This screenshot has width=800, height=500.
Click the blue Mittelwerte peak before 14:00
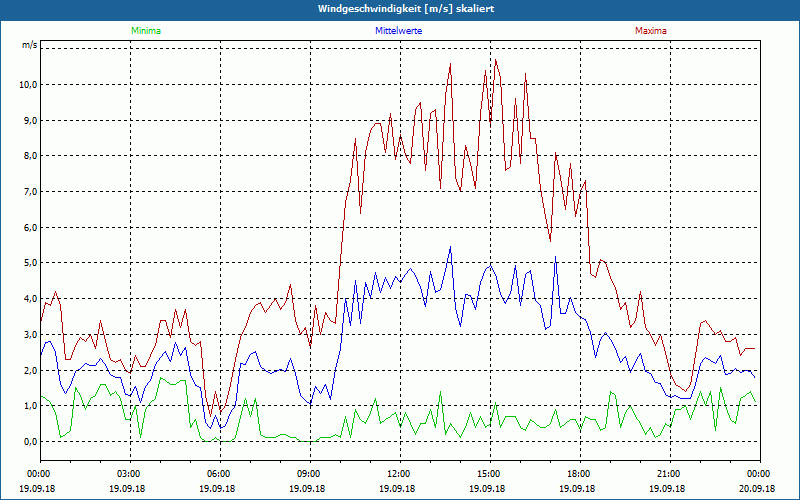(x=450, y=247)
